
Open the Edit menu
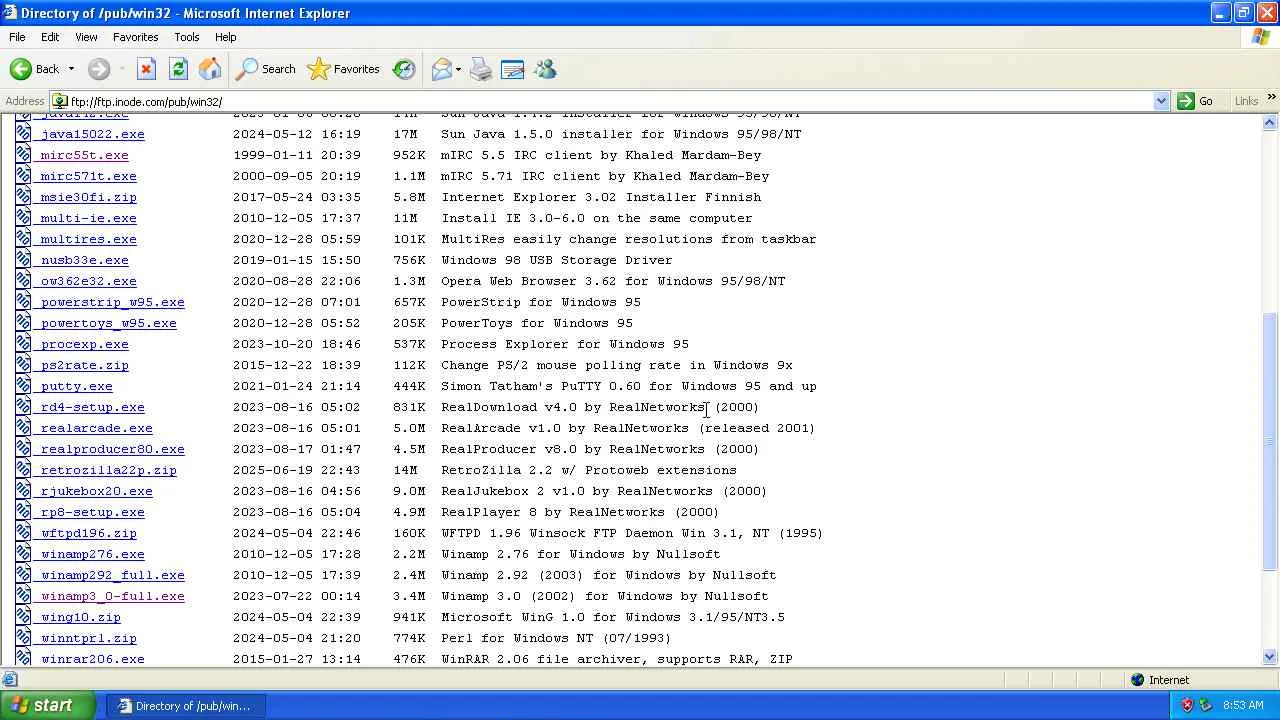tap(50, 37)
